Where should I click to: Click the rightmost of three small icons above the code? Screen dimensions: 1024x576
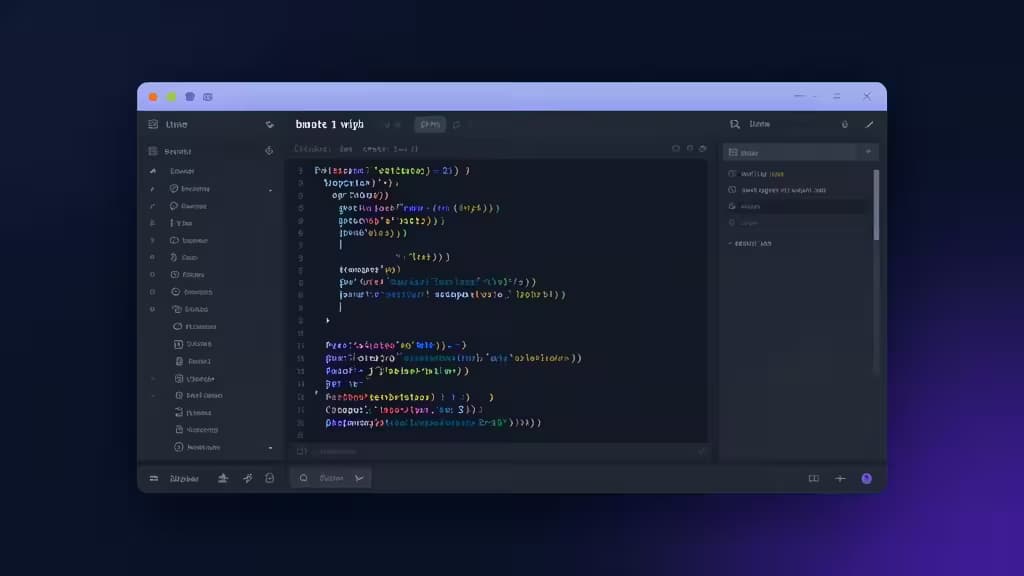tap(703, 149)
